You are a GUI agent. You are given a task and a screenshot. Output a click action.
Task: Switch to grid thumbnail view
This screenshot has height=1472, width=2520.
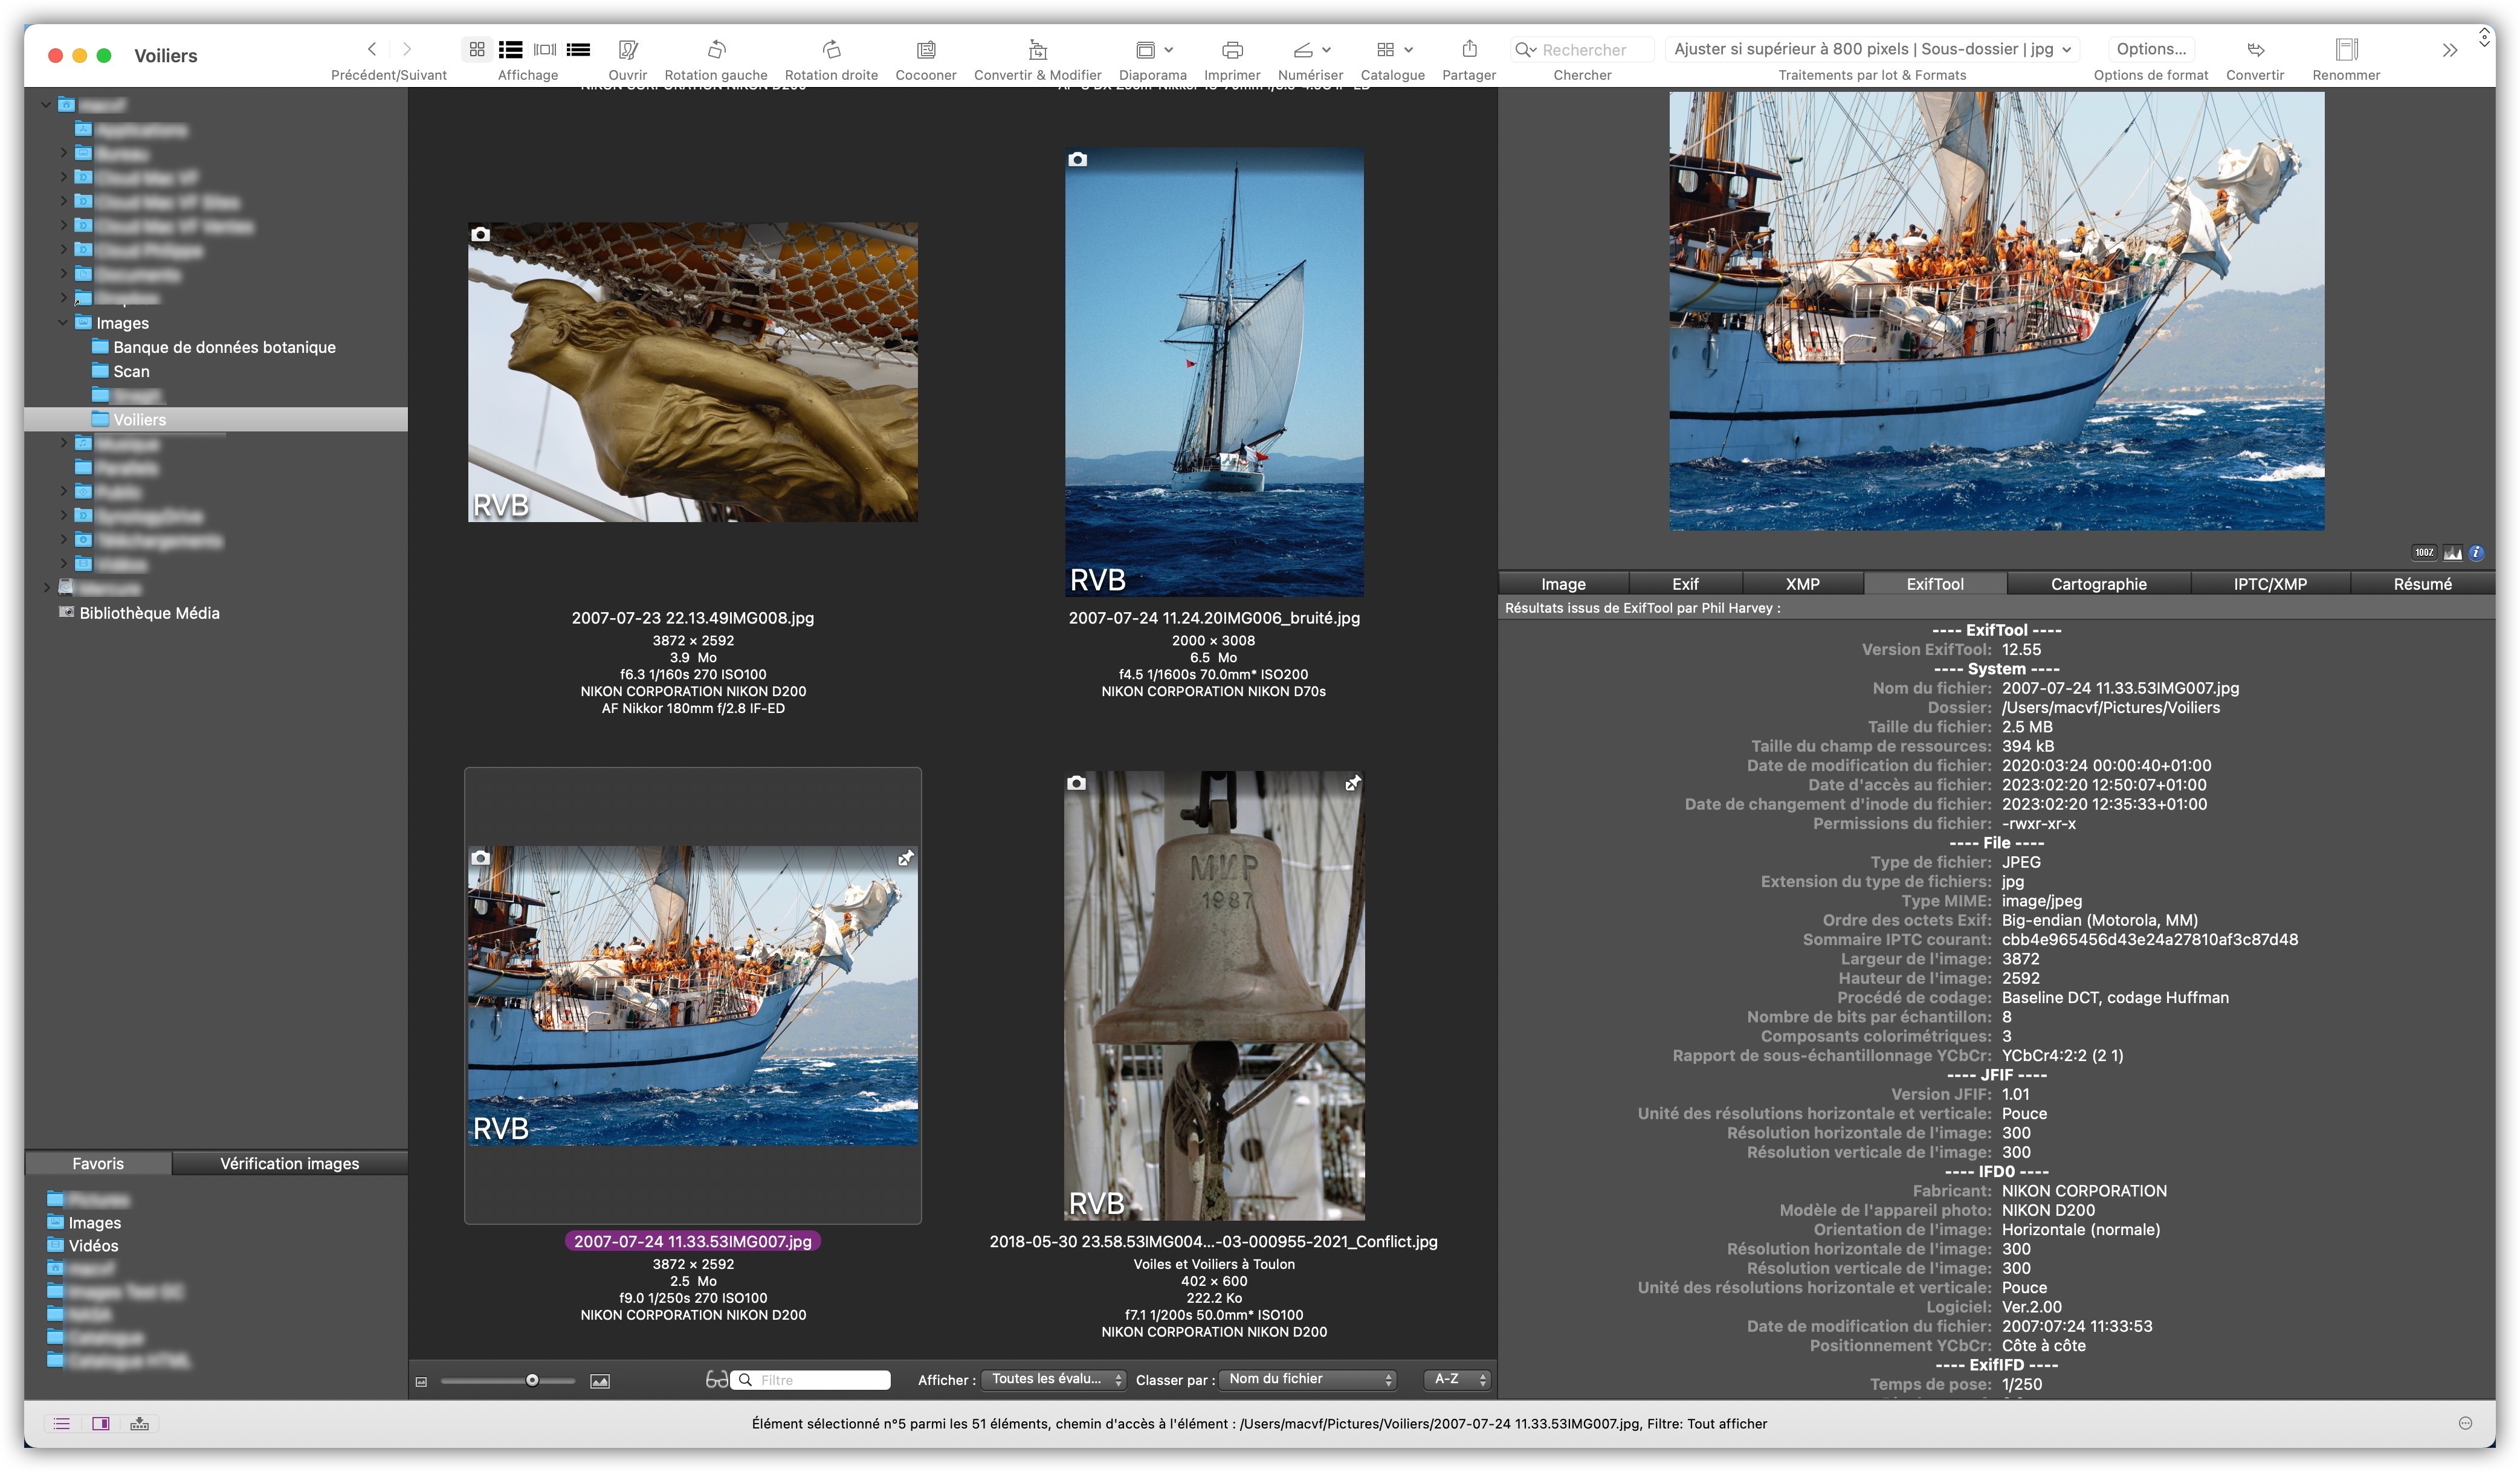477,49
